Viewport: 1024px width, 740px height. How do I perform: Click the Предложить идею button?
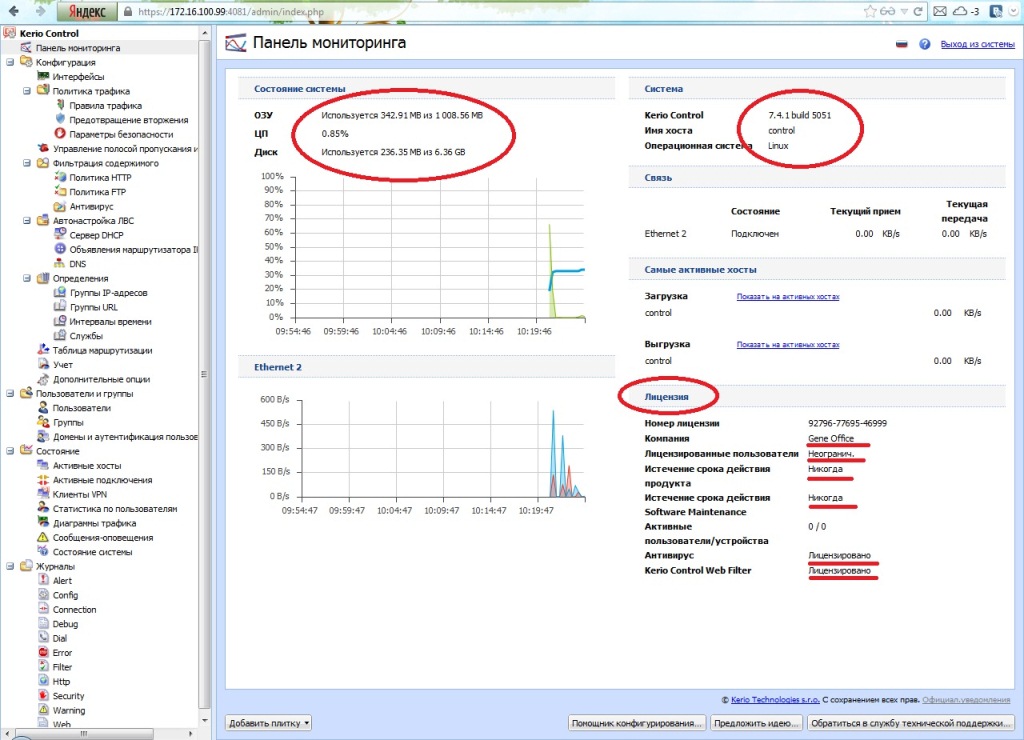pos(756,723)
